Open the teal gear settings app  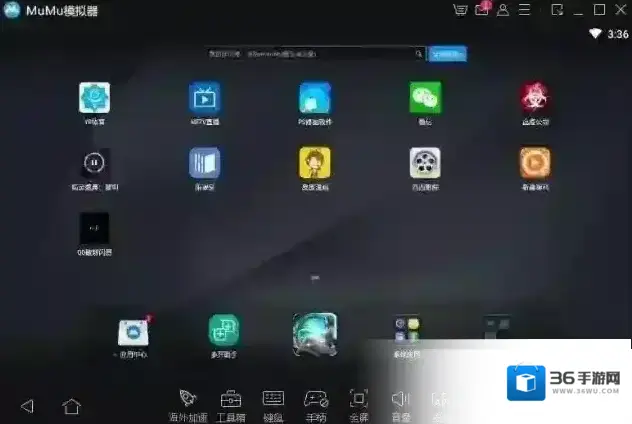click(94, 98)
